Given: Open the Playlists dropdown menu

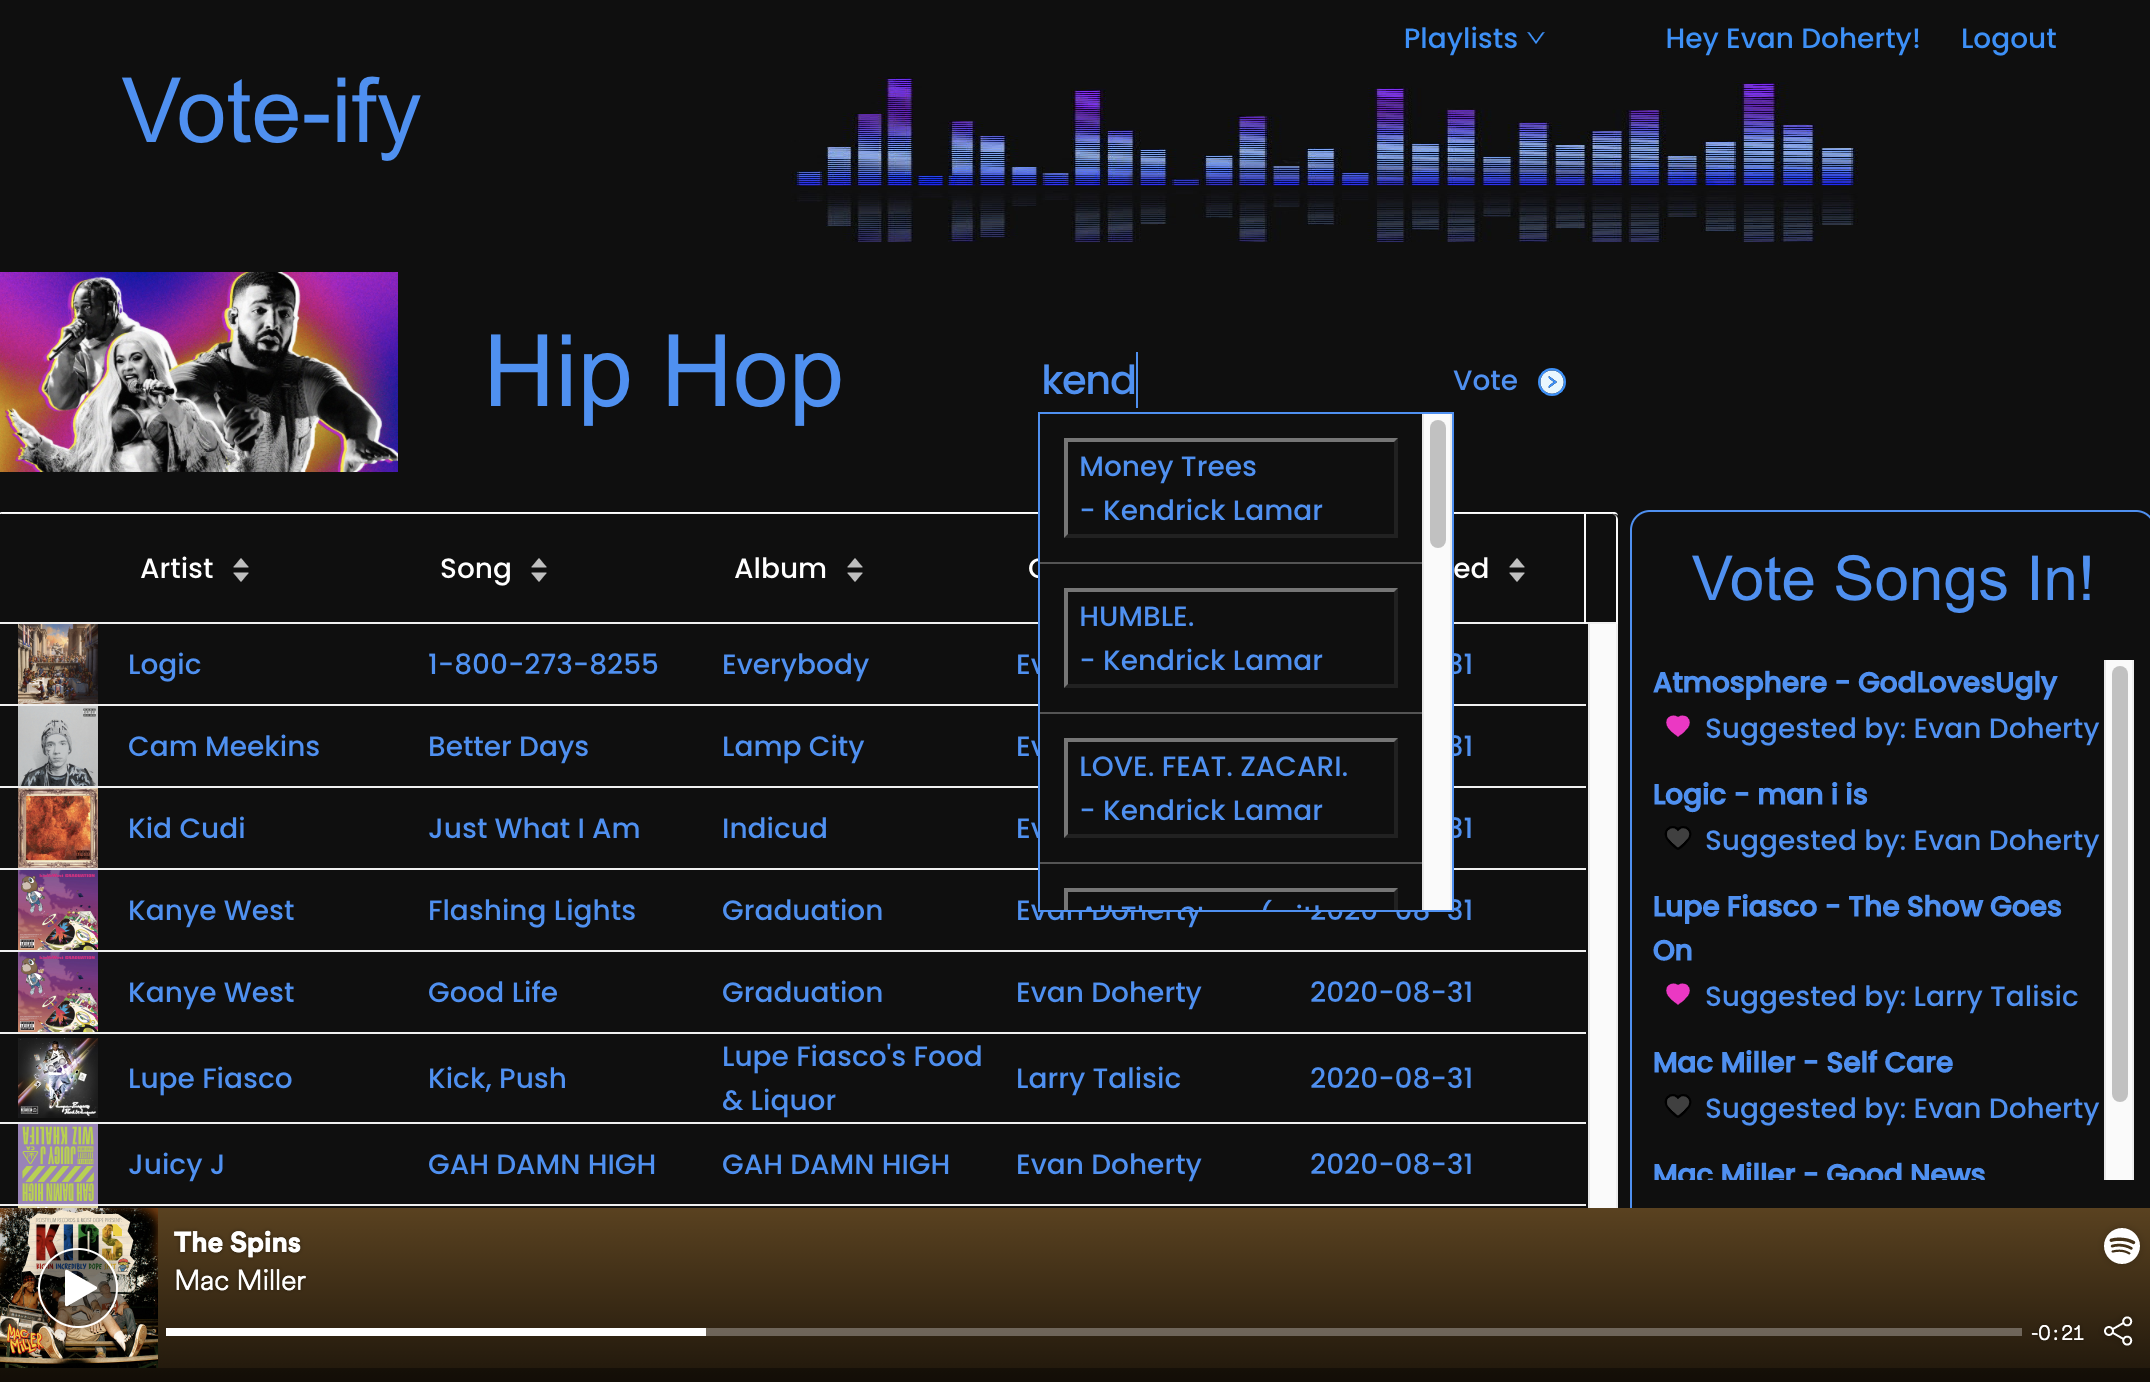Looking at the screenshot, I should tap(1474, 39).
